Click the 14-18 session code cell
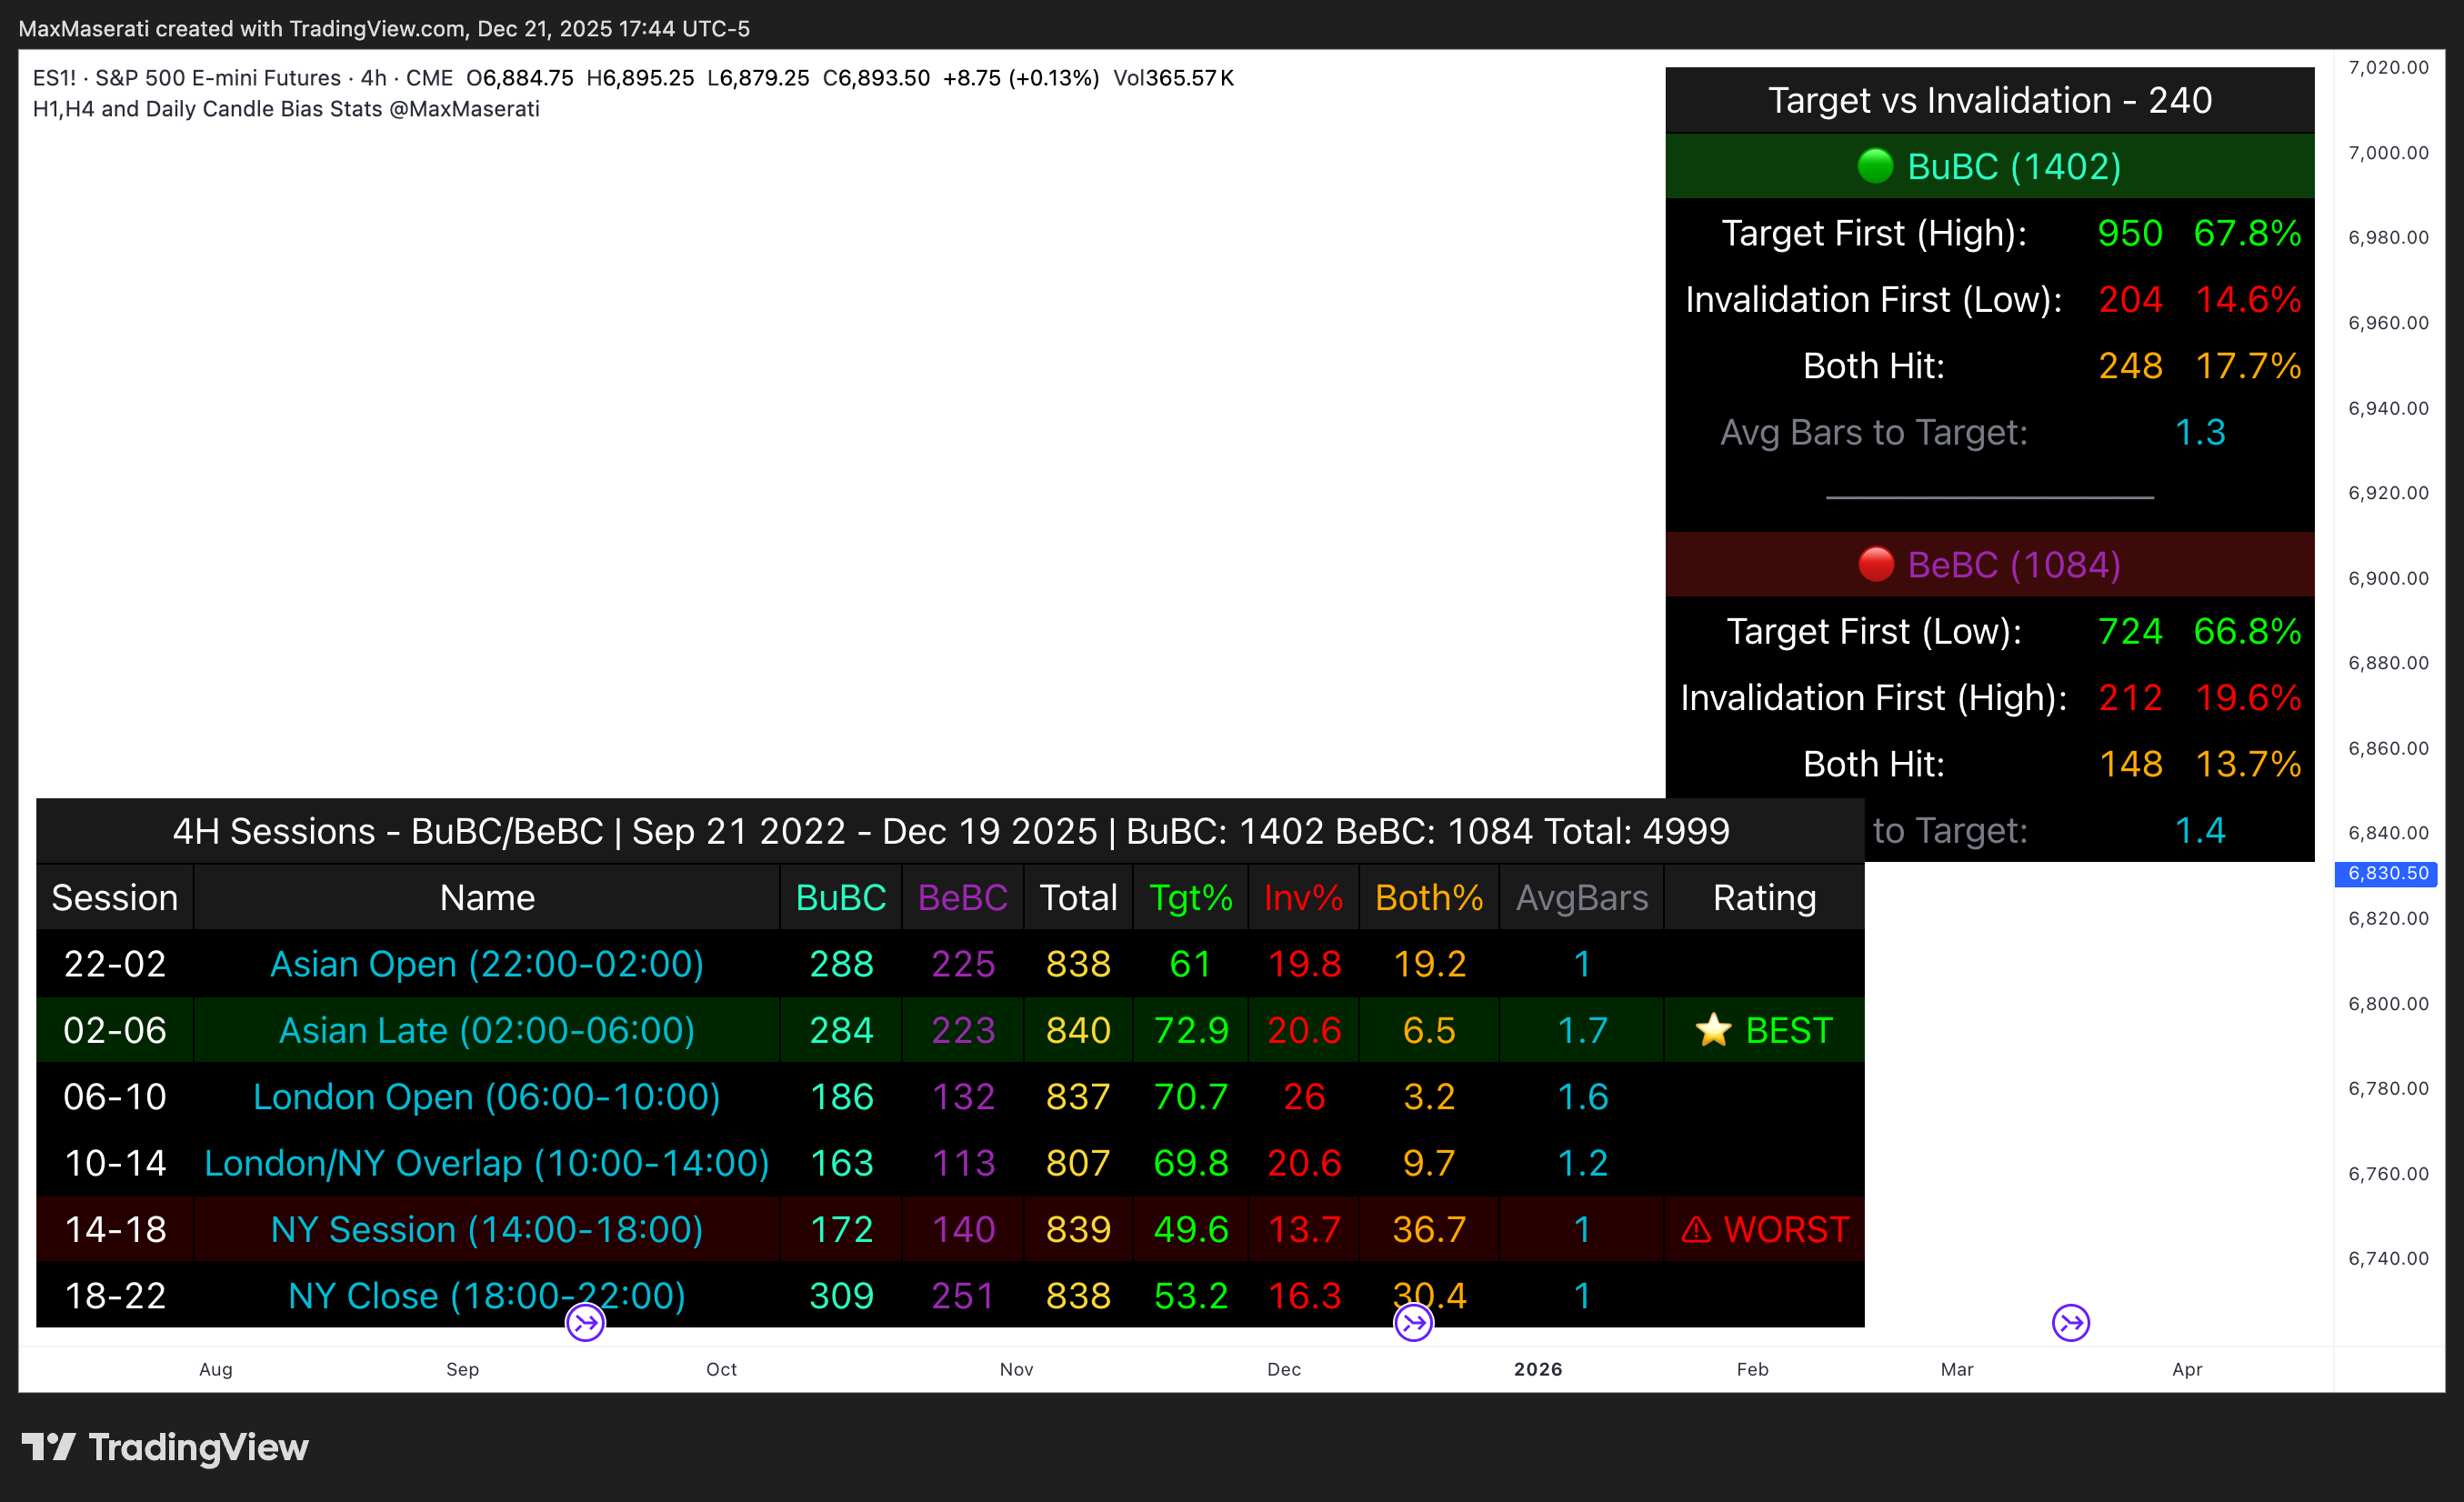Viewport: 2464px width, 1502px height. pos(115,1230)
